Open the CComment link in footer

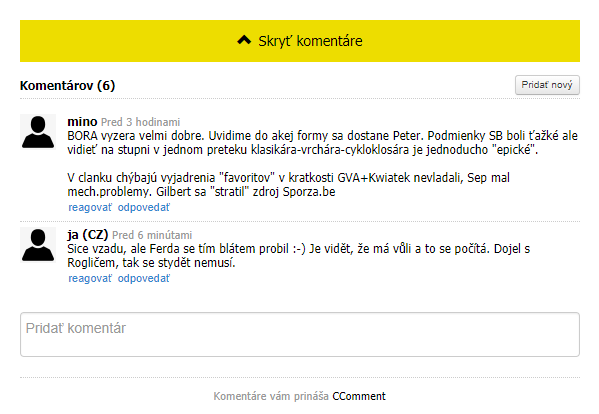pyautogui.click(x=359, y=396)
